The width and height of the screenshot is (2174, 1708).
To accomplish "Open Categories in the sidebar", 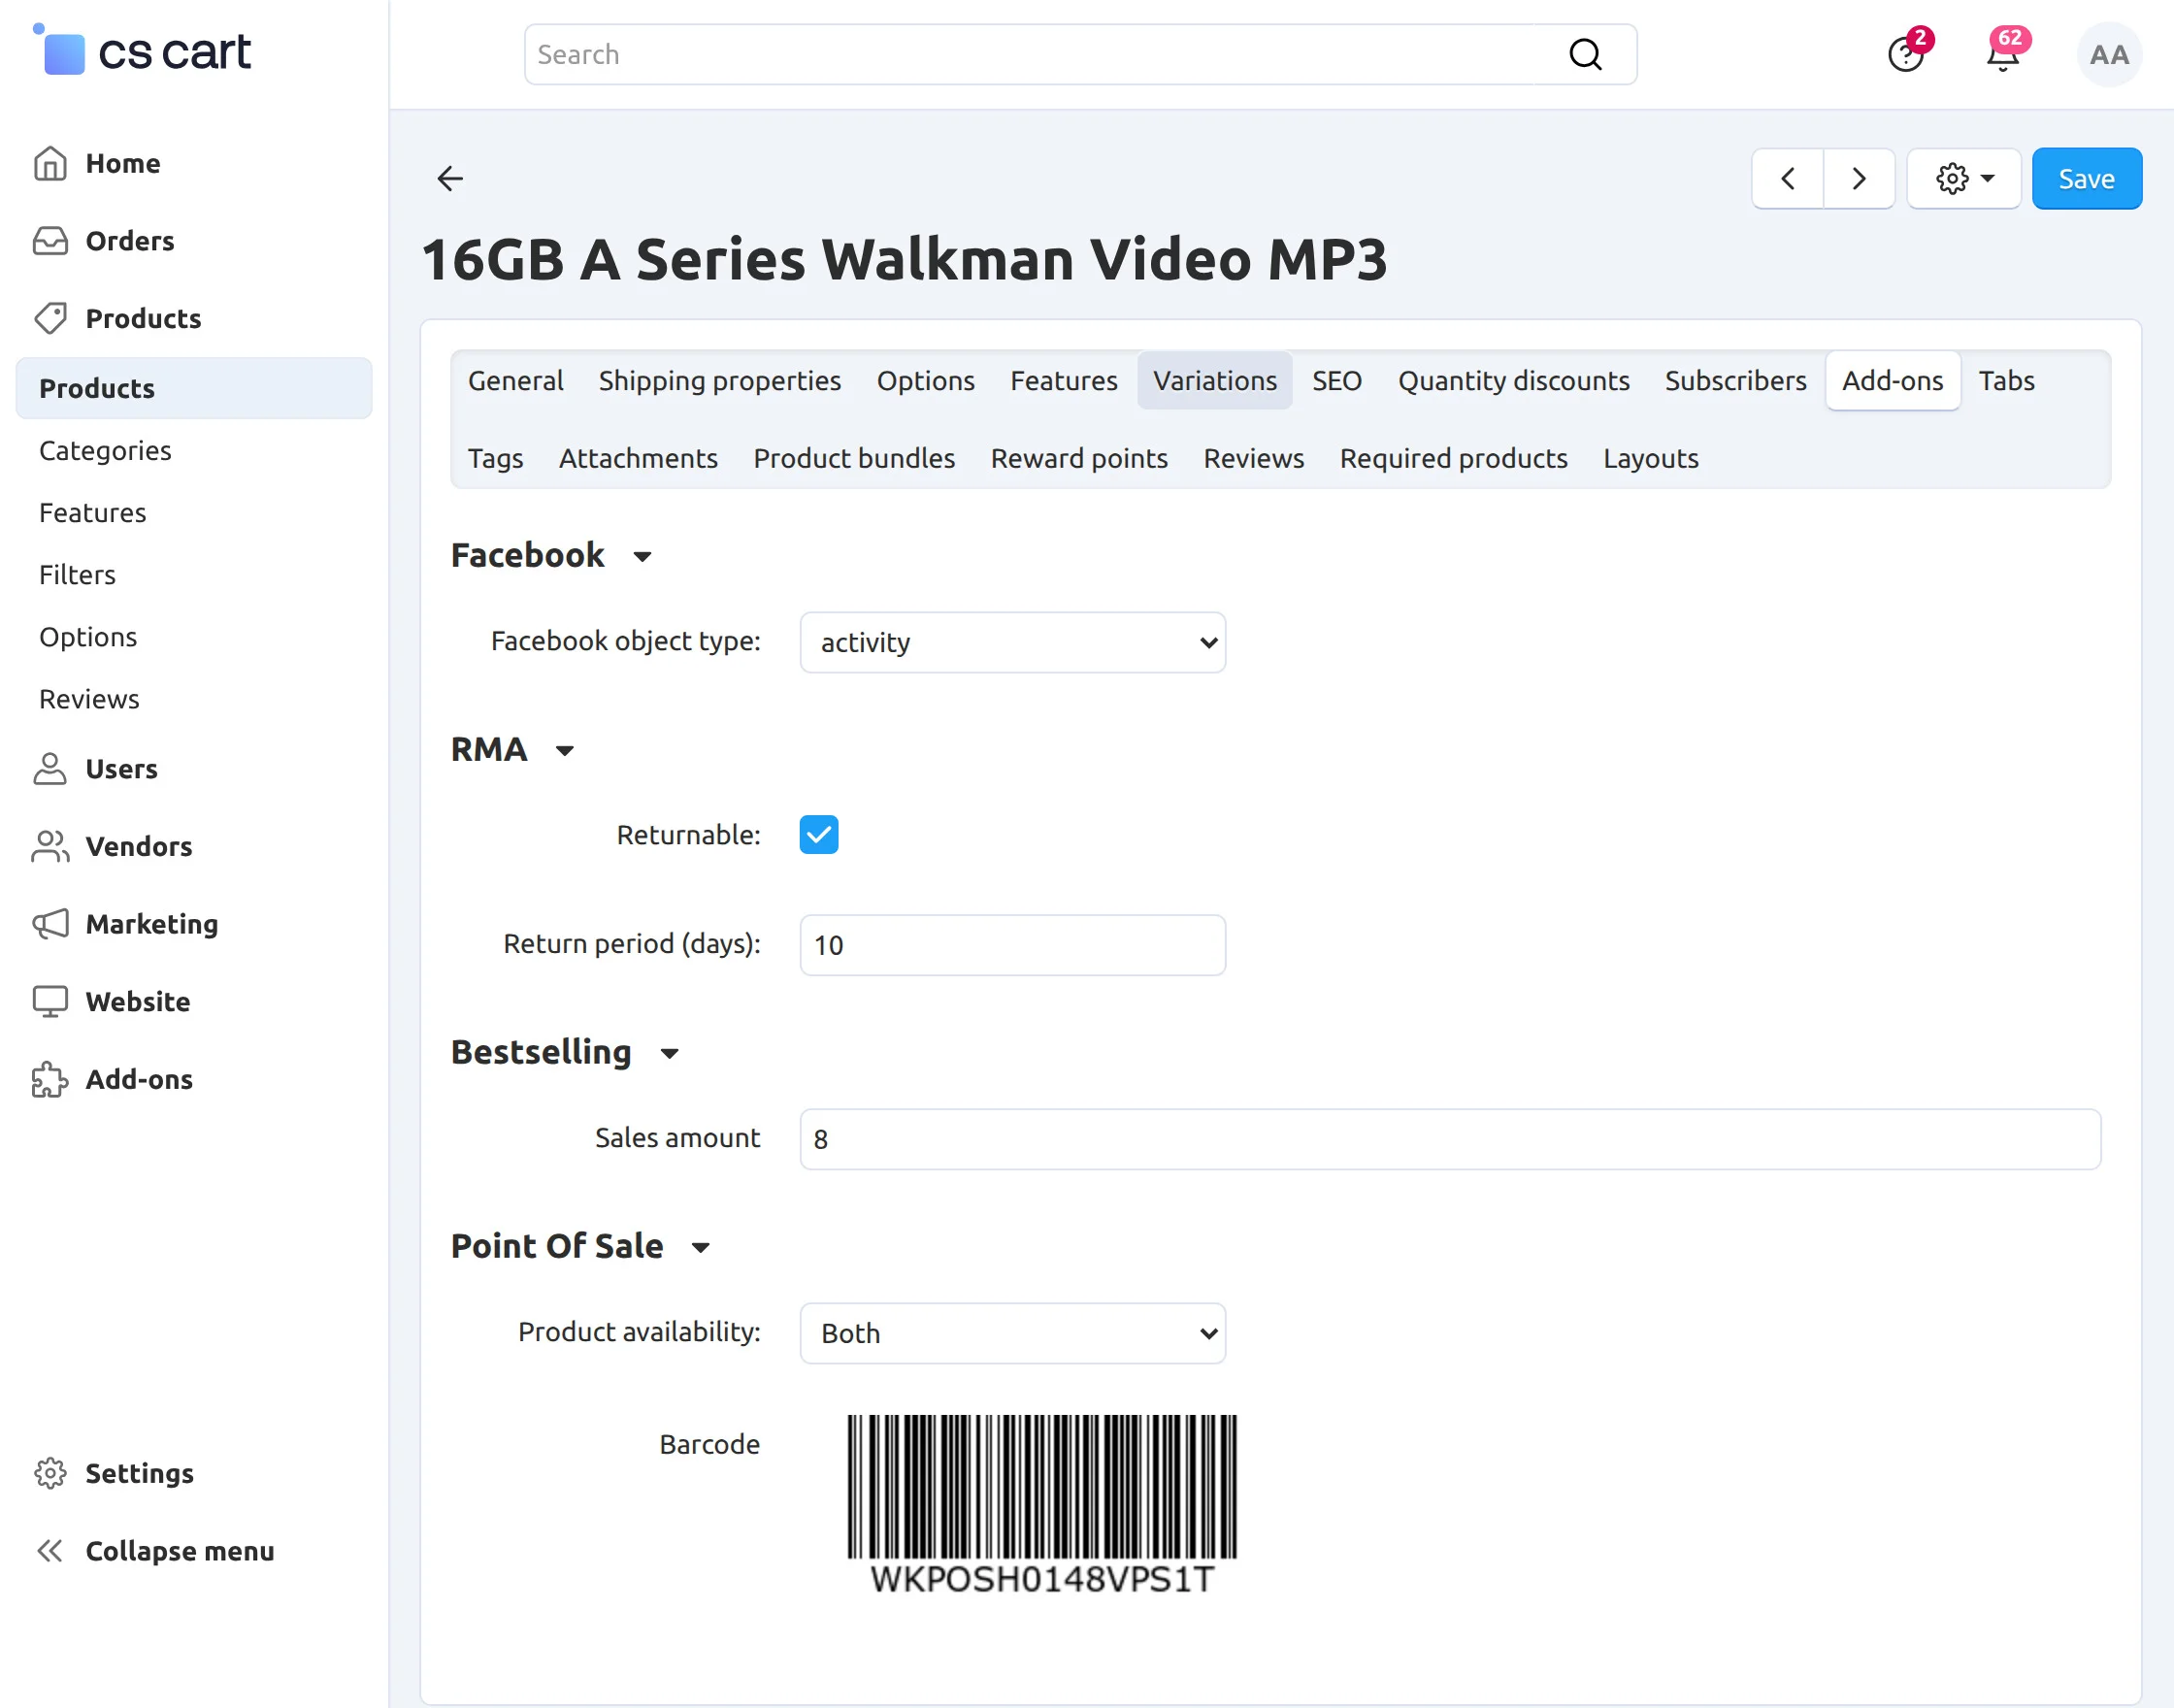I will pyautogui.click(x=105, y=450).
